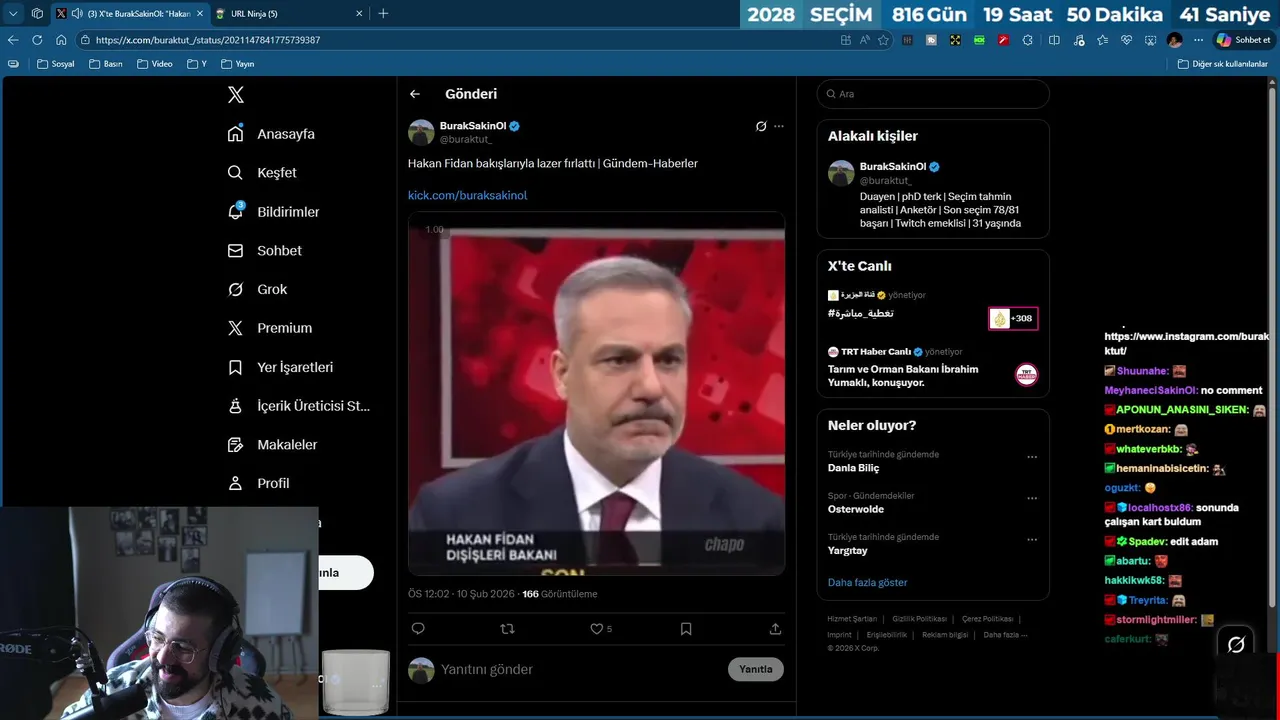The width and height of the screenshot is (1280, 720).
Task: Open the Hizmet Şartları footer link
Action: click(852, 619)
